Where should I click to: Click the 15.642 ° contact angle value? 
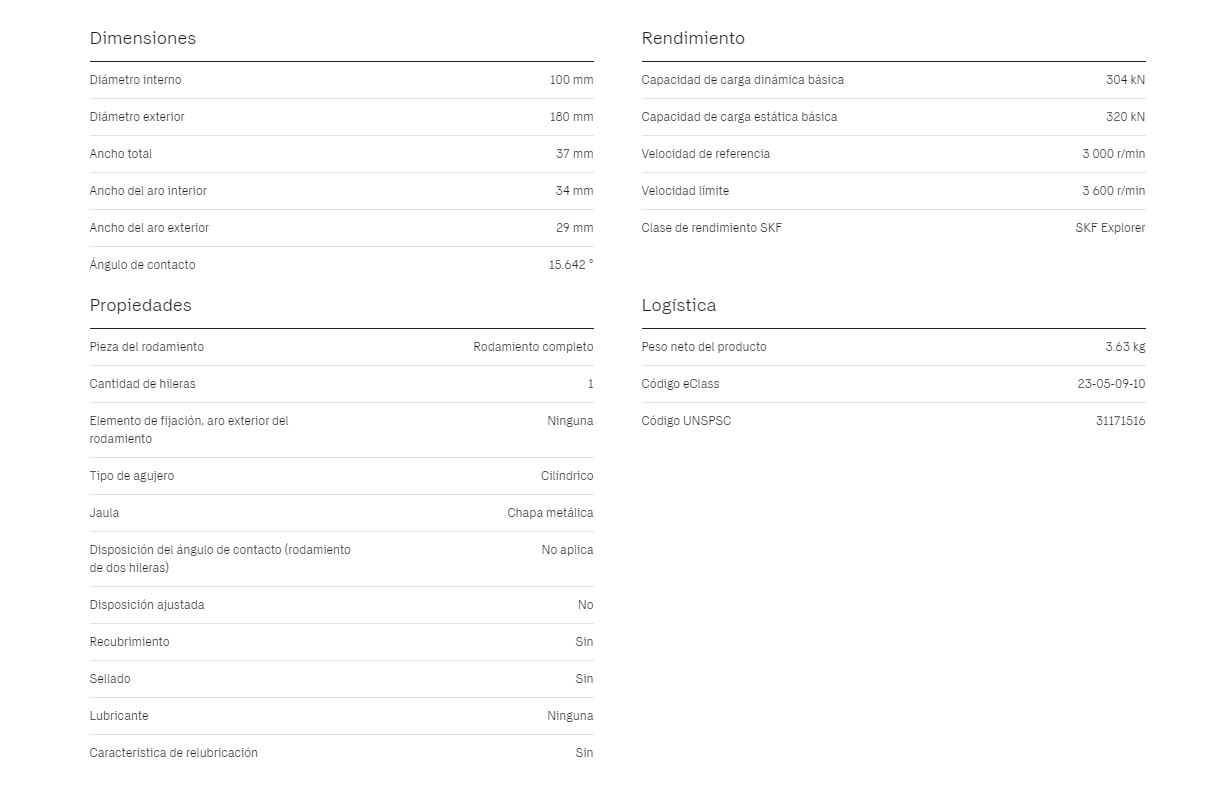click(x=571, y=265)
